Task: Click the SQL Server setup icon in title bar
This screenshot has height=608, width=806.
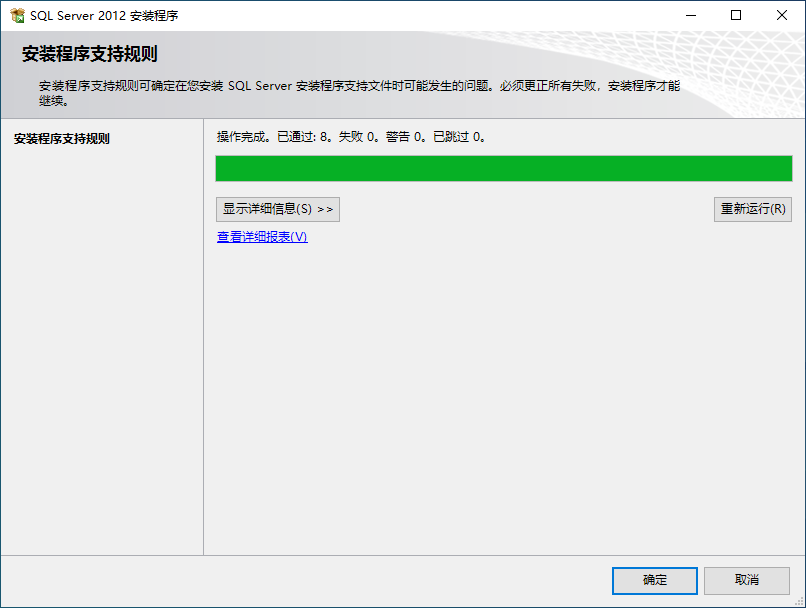Action: [x=17, y=15]
